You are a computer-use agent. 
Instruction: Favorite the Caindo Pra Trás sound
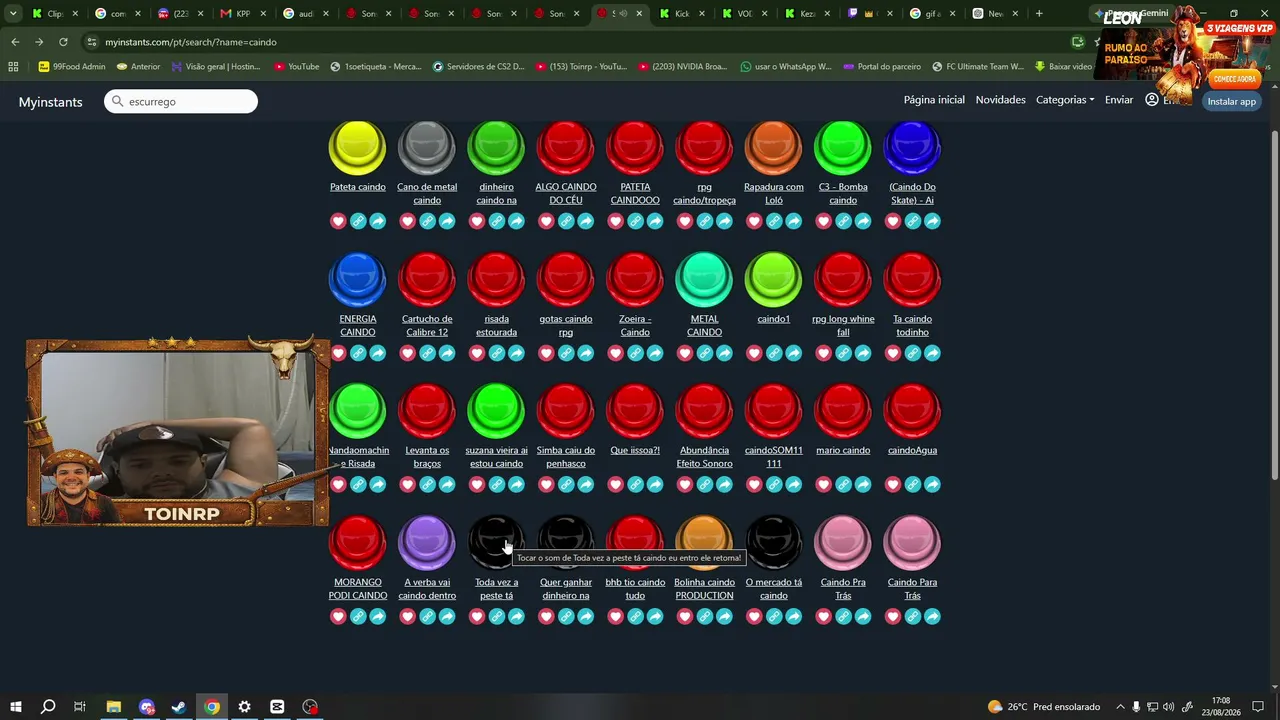point(824,617)
